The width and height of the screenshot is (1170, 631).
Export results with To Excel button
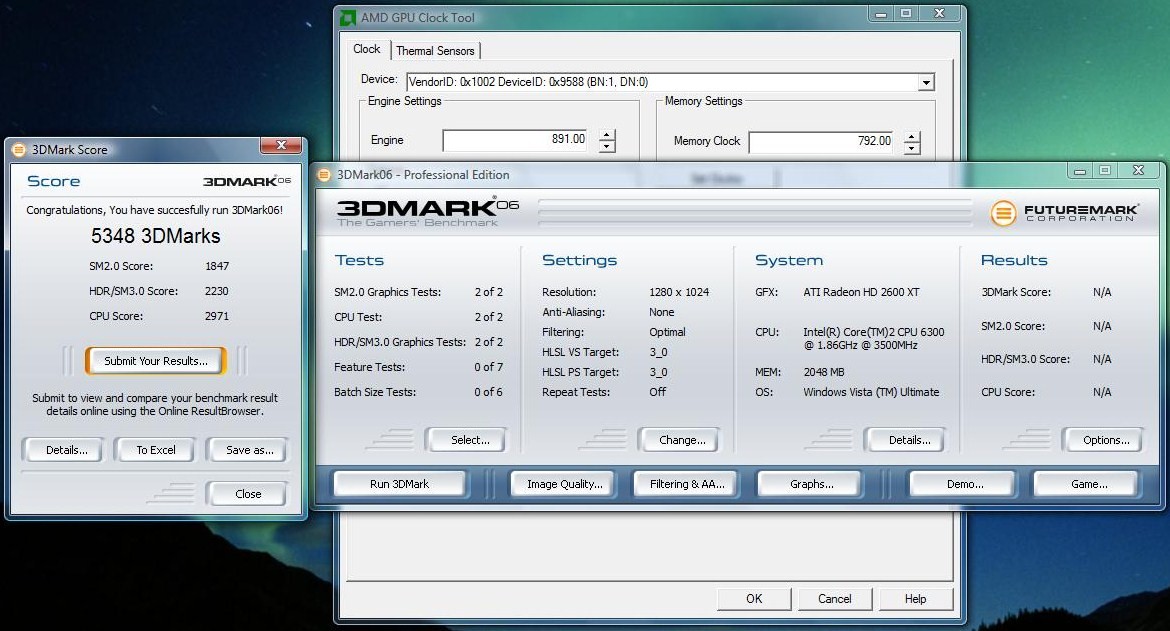tap(156, 451)
